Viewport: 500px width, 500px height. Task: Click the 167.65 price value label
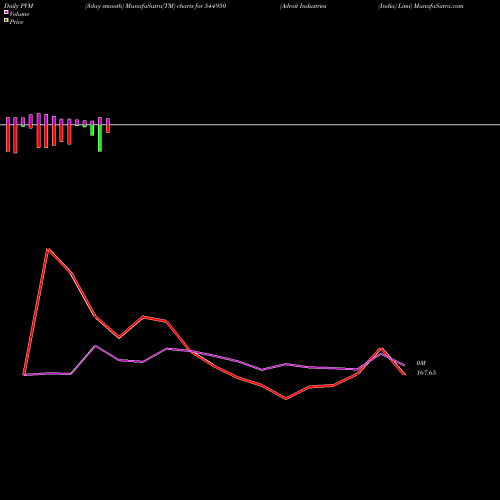tap(426, 373)
